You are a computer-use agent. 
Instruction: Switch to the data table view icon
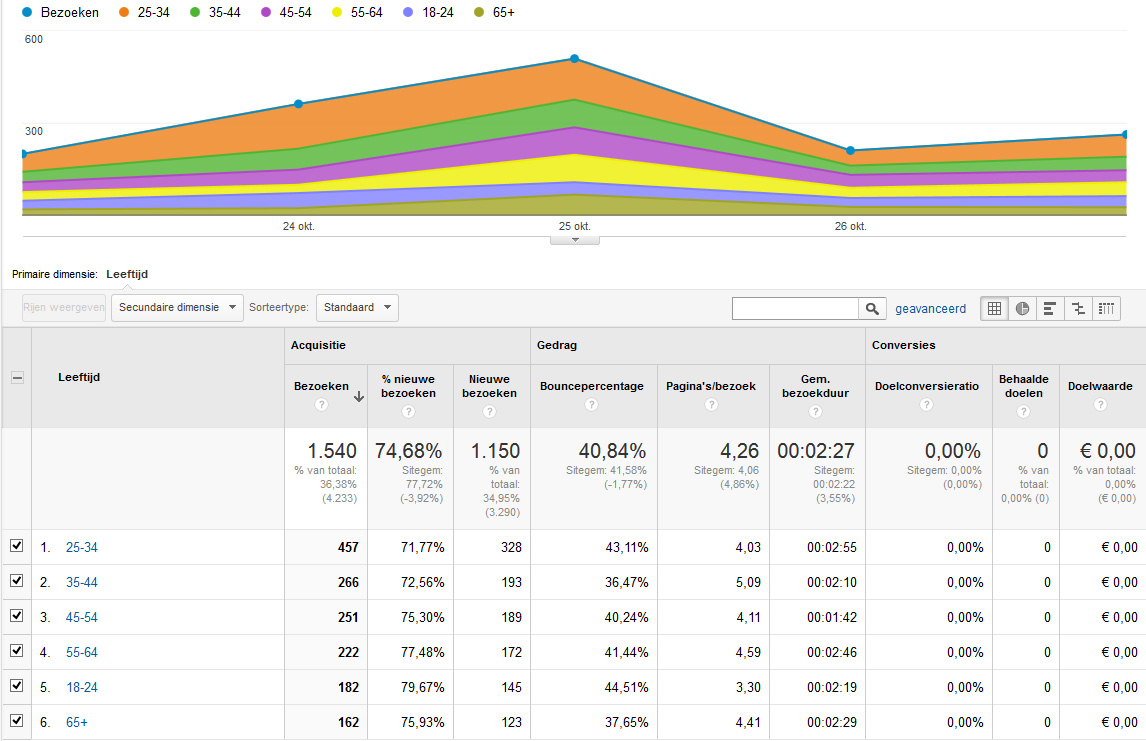[x=994, y=309]
